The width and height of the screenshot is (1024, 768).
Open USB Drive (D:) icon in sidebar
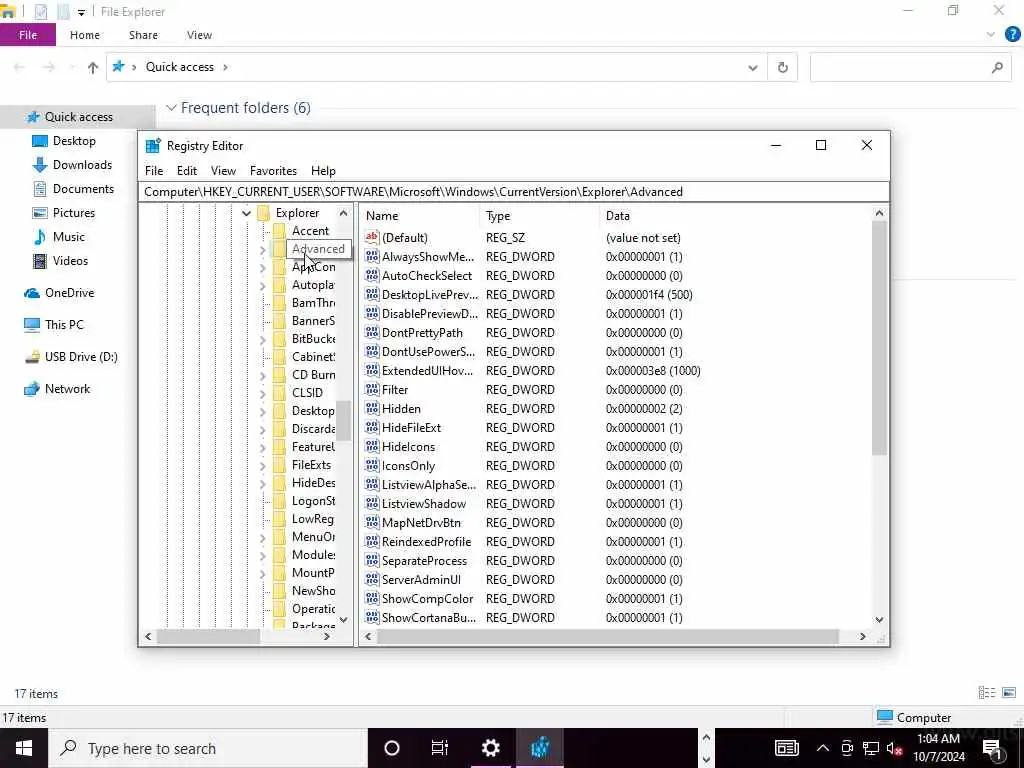[x=32, y=357]
